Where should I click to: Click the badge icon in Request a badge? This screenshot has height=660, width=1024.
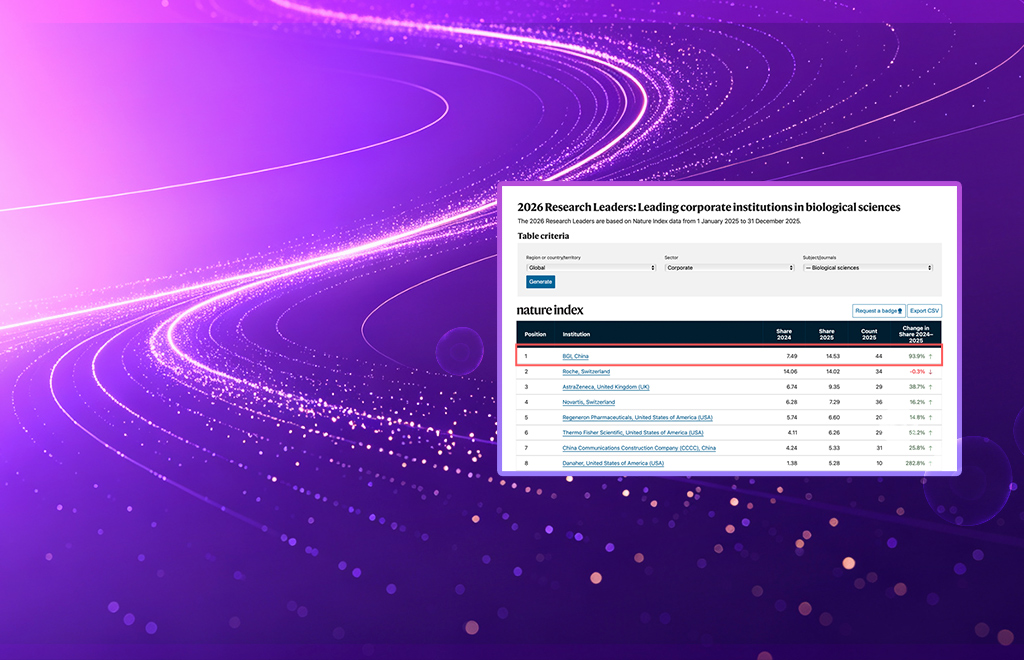900,311
